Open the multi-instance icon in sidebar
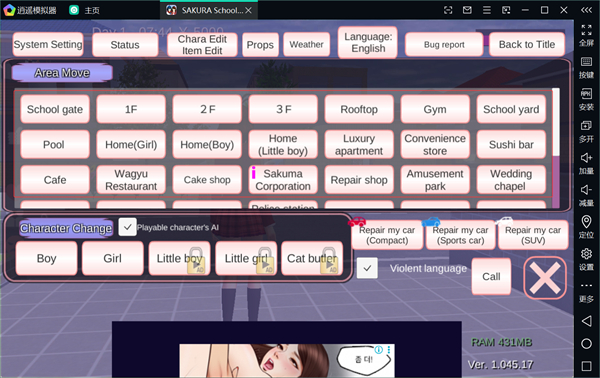 pos(586,125)
